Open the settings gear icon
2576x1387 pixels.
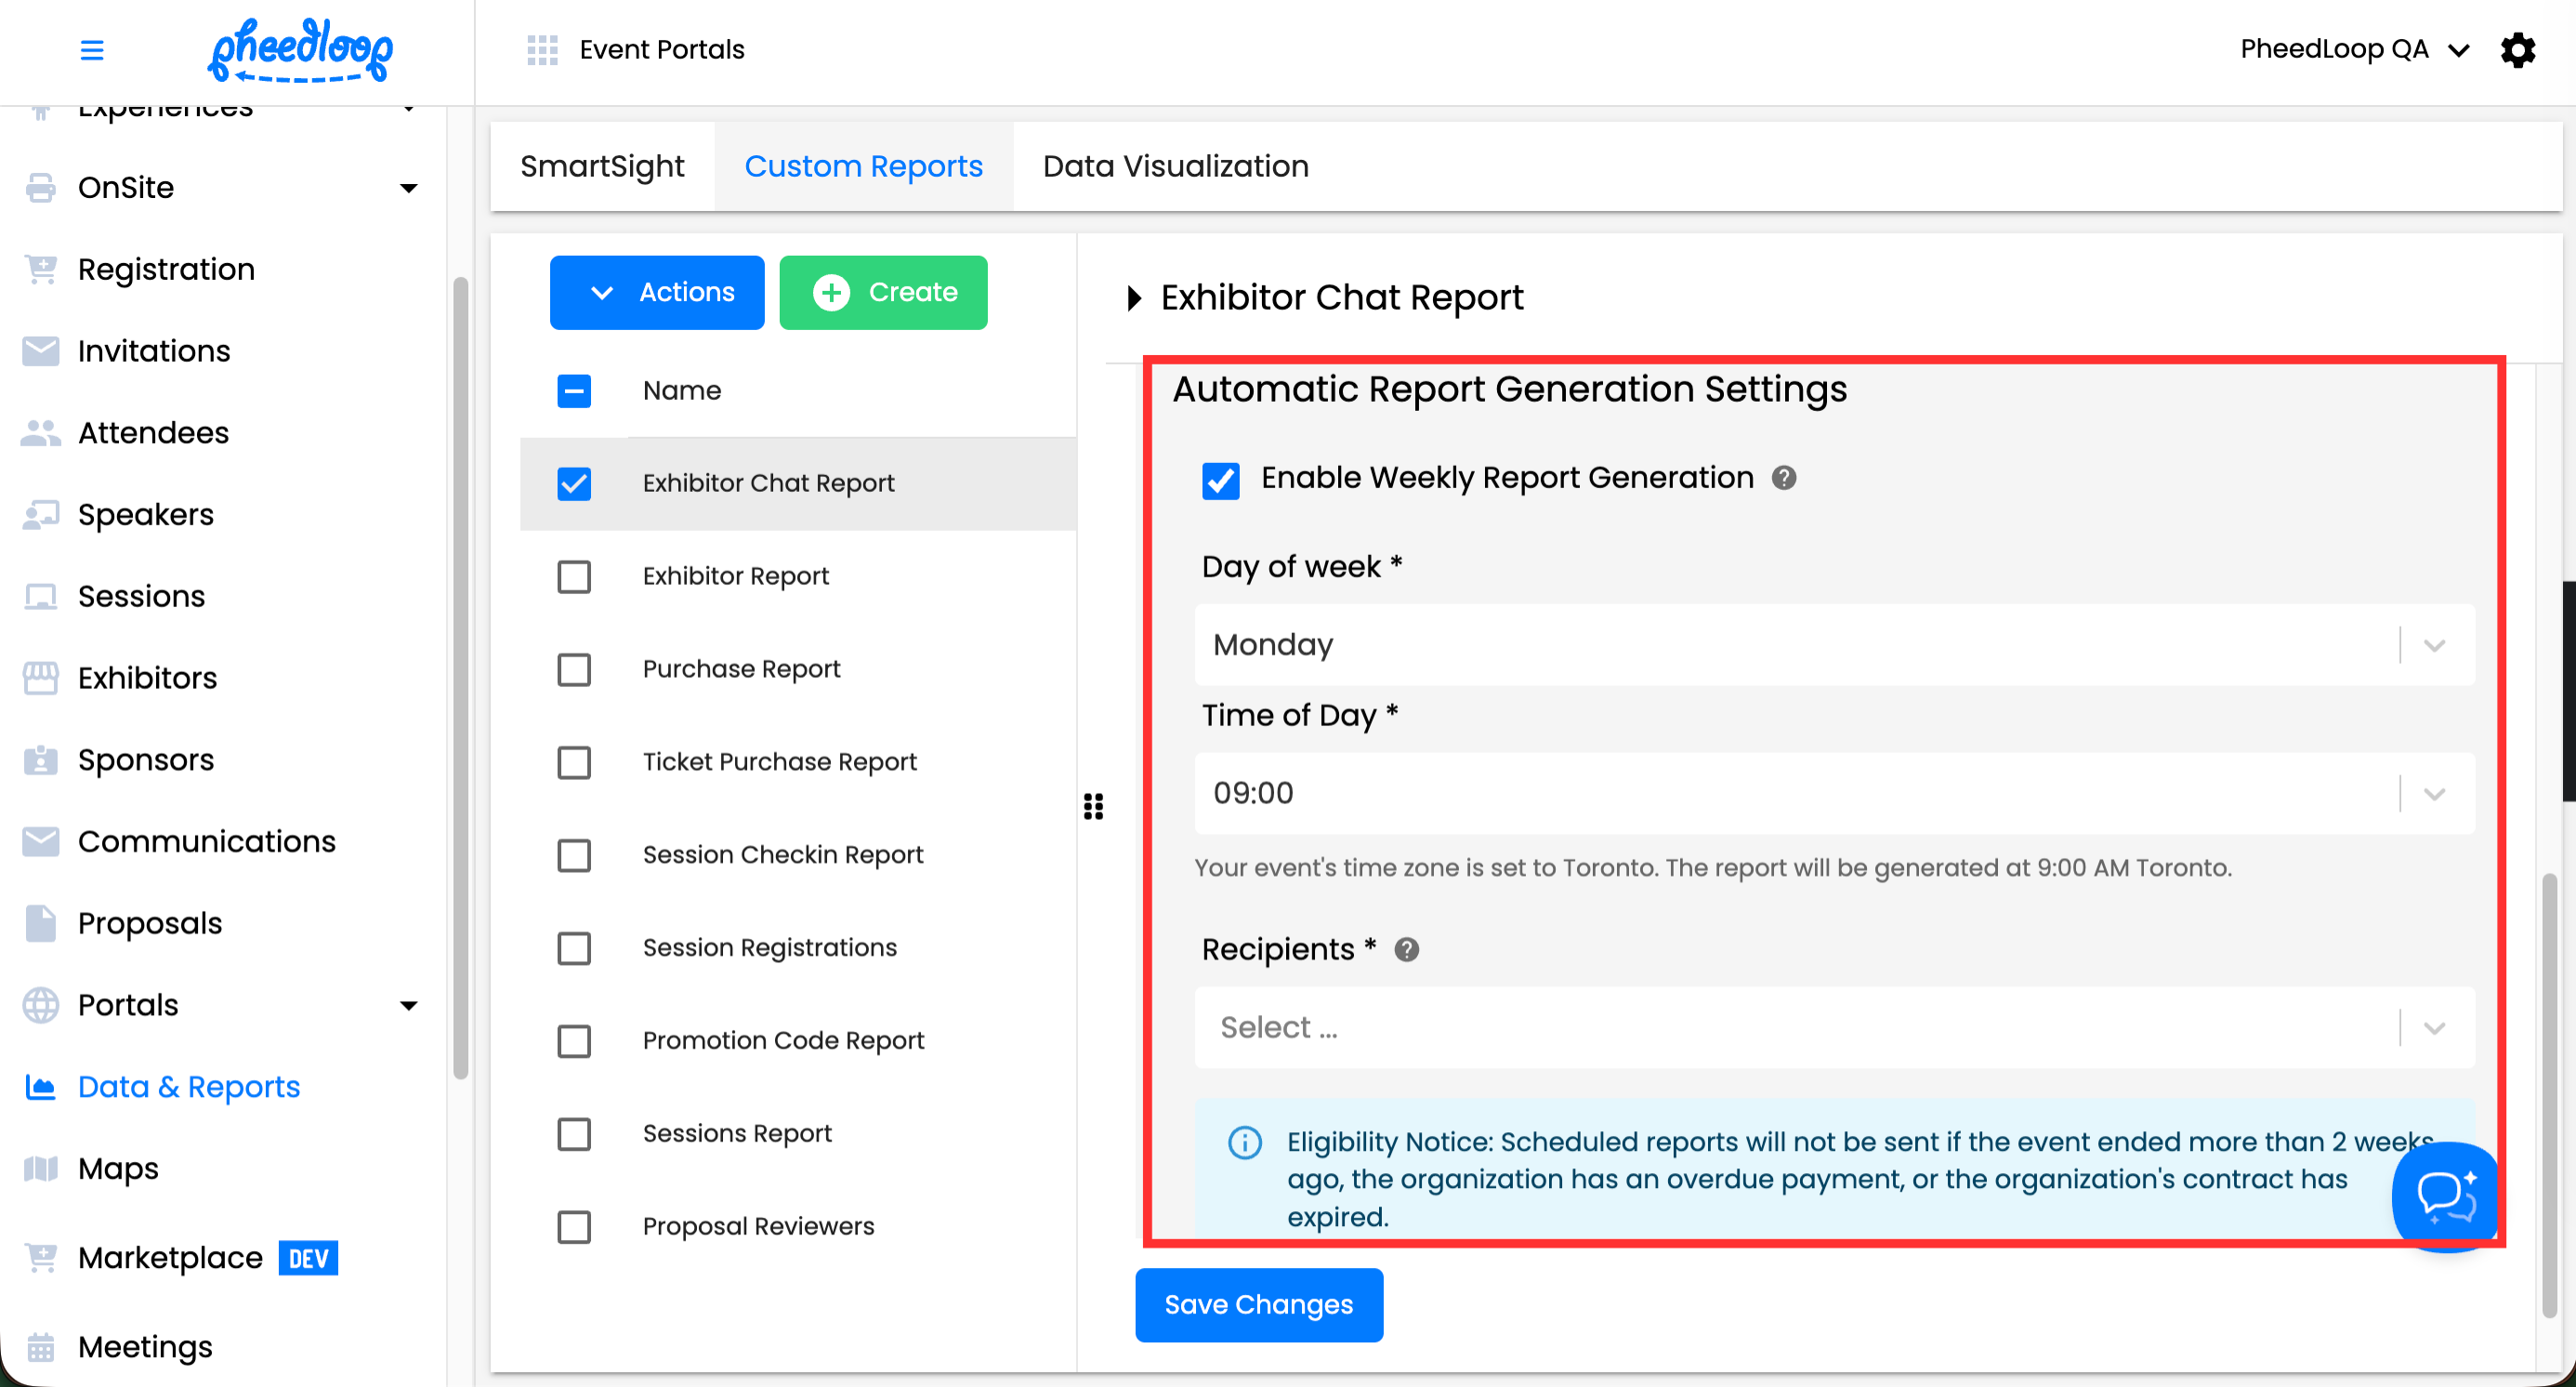2517,49
